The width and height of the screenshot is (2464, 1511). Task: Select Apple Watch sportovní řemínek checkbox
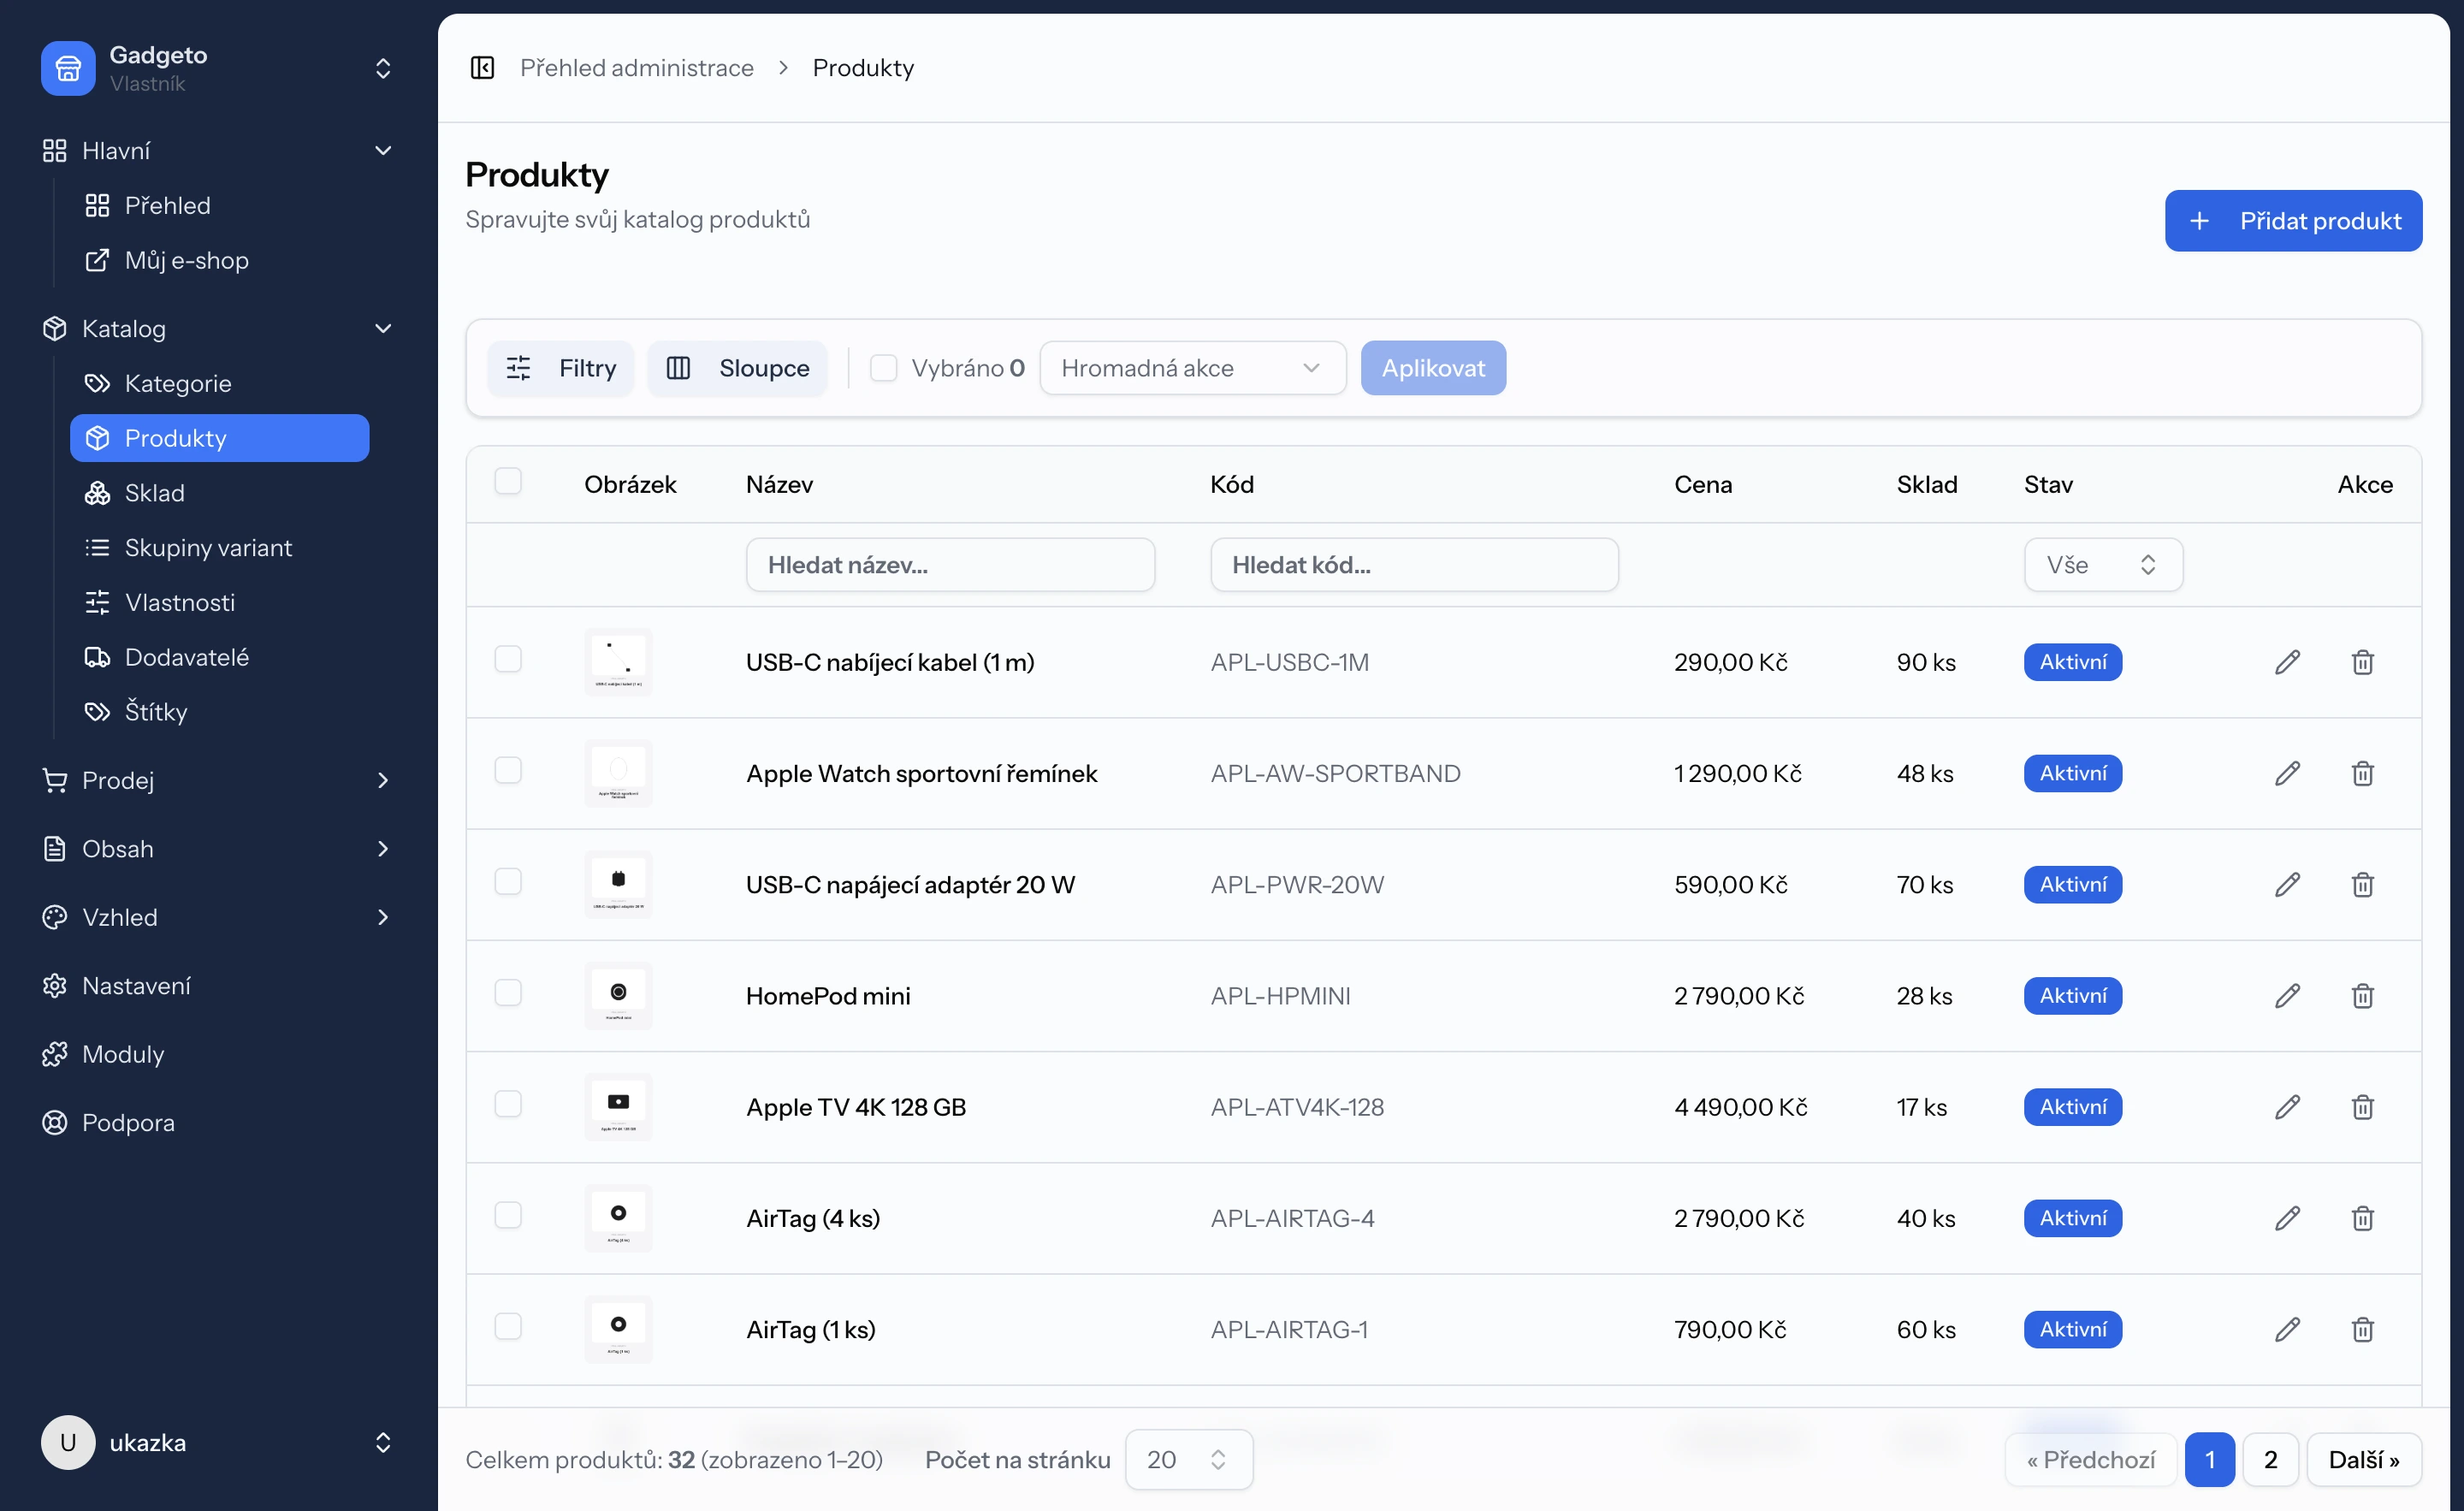pos(508,770)
